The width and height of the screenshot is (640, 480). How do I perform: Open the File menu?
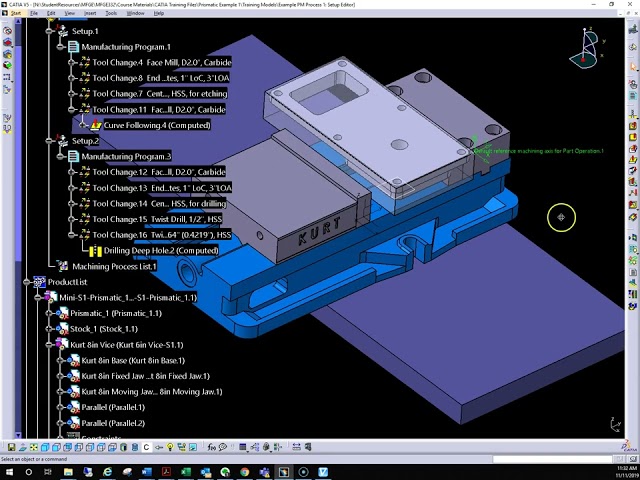[x=34, y=13]
